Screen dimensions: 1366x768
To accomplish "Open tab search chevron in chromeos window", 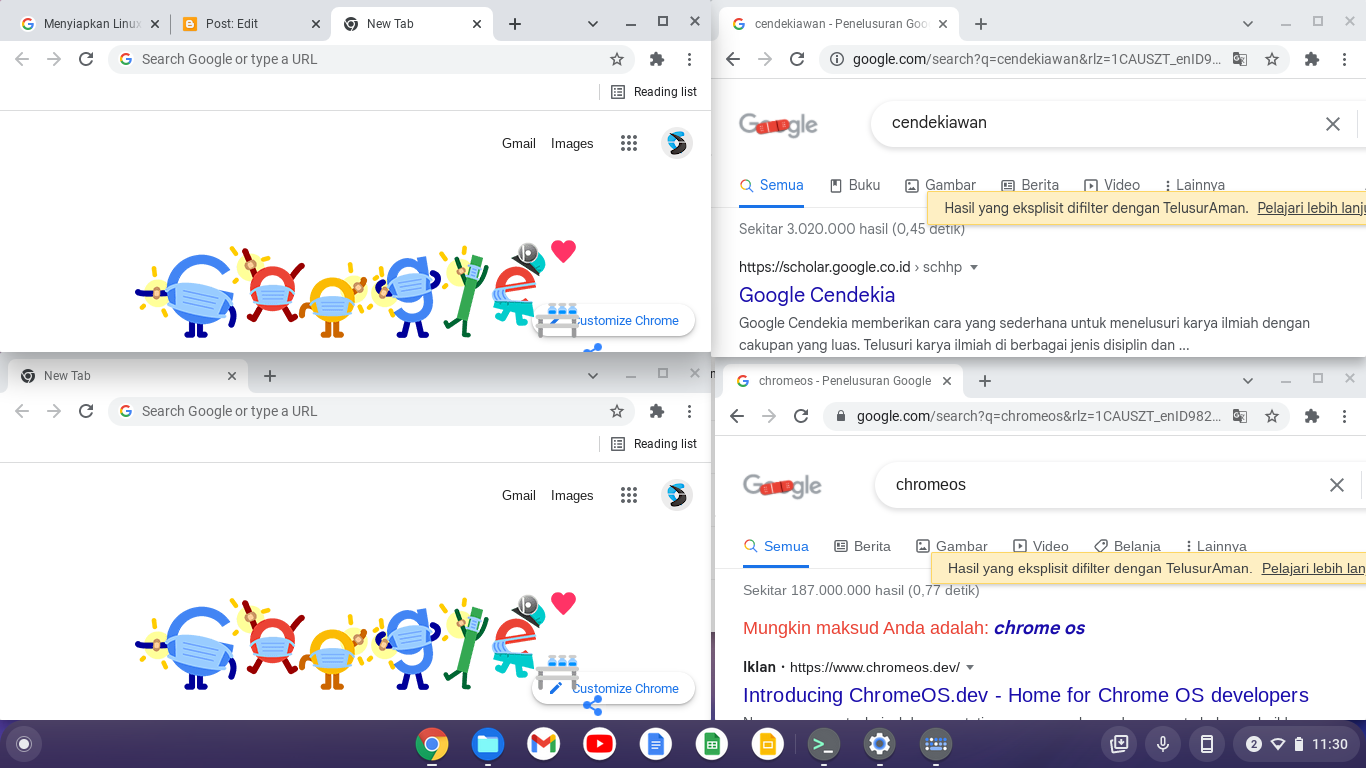I will click(1248, 381).
